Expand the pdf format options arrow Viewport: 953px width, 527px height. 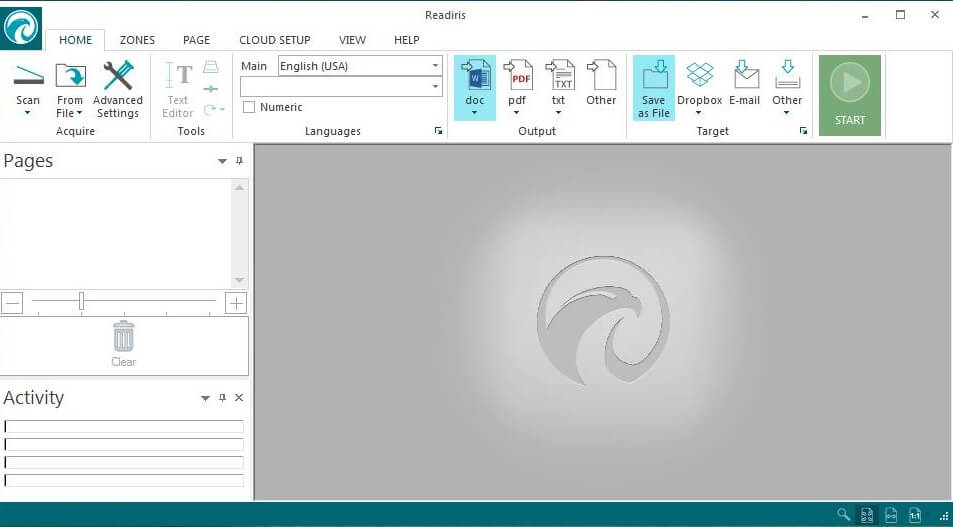click(x=517, y=113)
